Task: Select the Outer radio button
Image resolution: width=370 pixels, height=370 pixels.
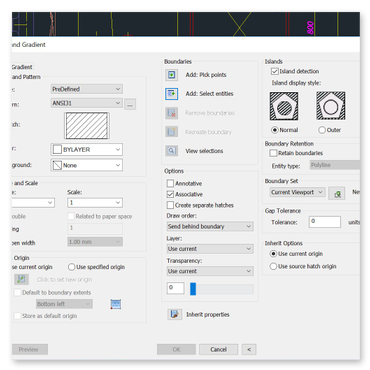Action: click(x=322, y=130)
